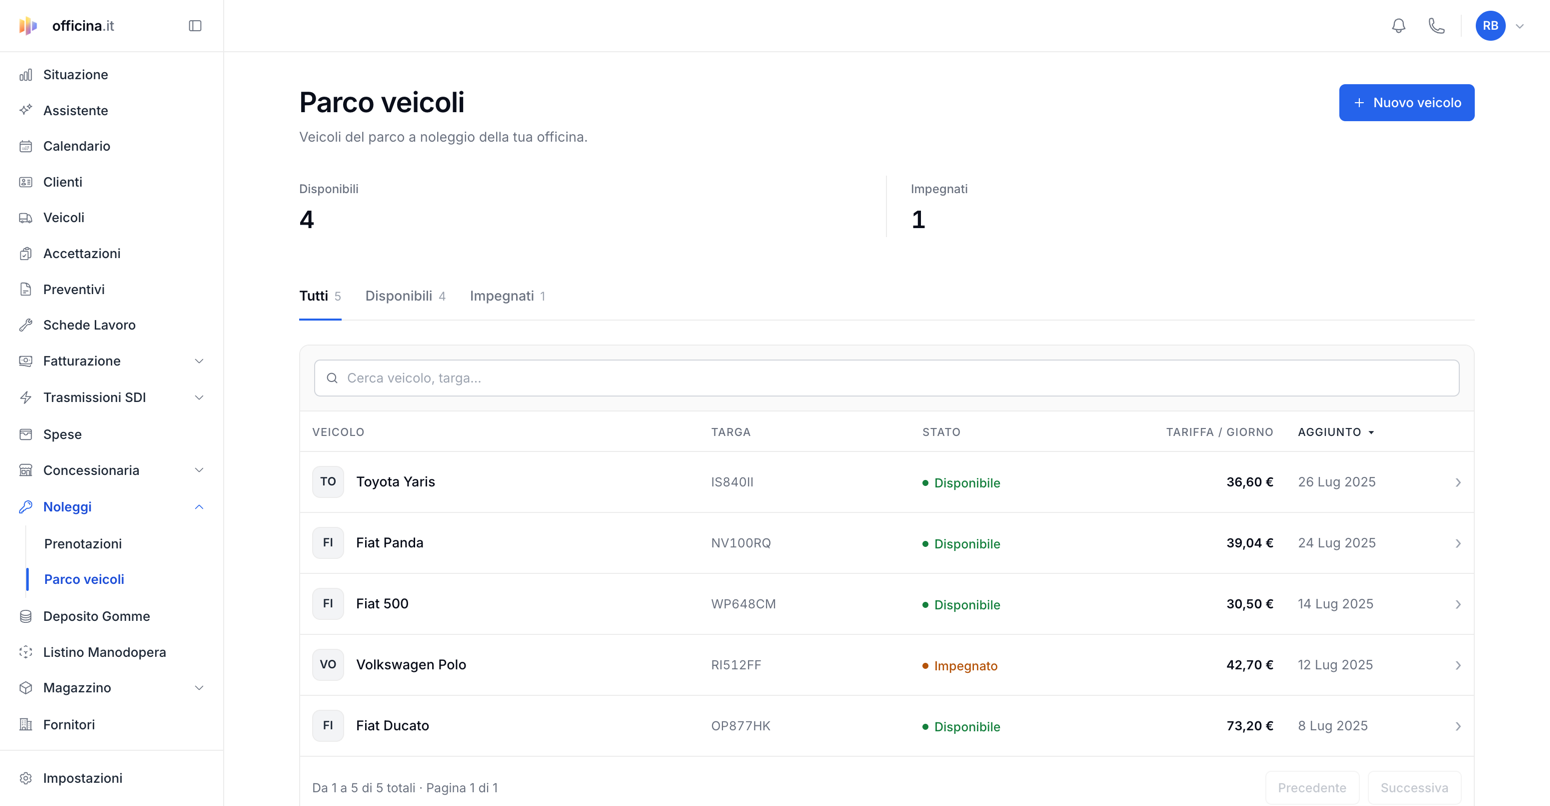Click the Impostazioni gear icon
Screen dimensions: 1550x806
pos(26,778)
